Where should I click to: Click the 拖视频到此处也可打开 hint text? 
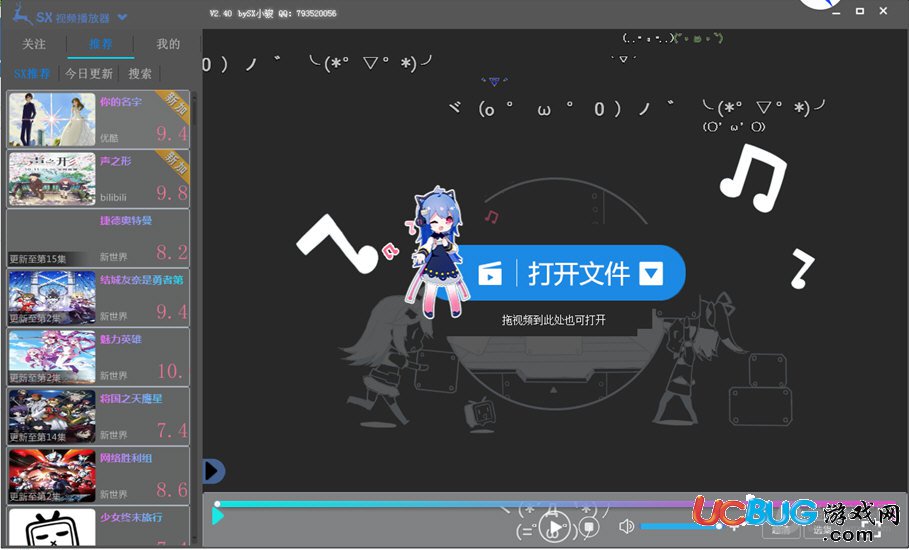coord(554,320)
